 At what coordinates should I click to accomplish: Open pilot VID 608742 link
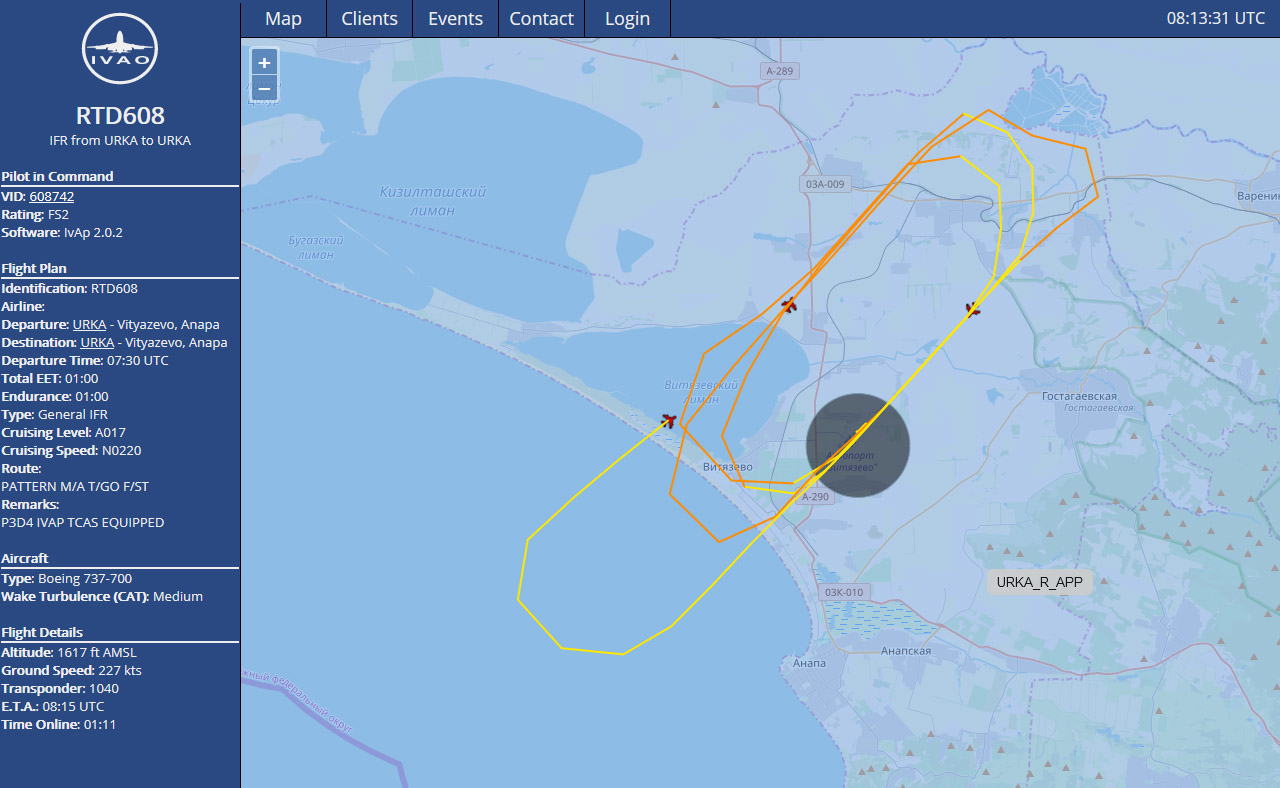(51, 197)
